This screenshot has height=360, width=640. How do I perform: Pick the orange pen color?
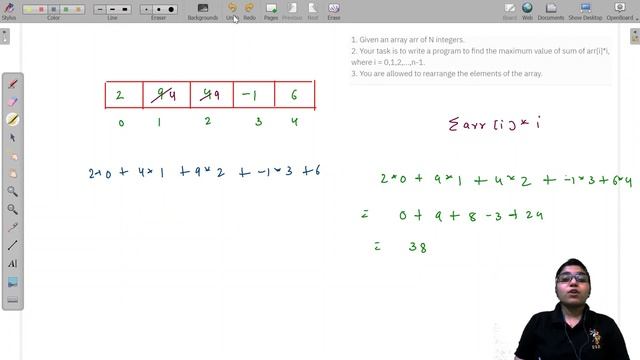click(78, 9)
